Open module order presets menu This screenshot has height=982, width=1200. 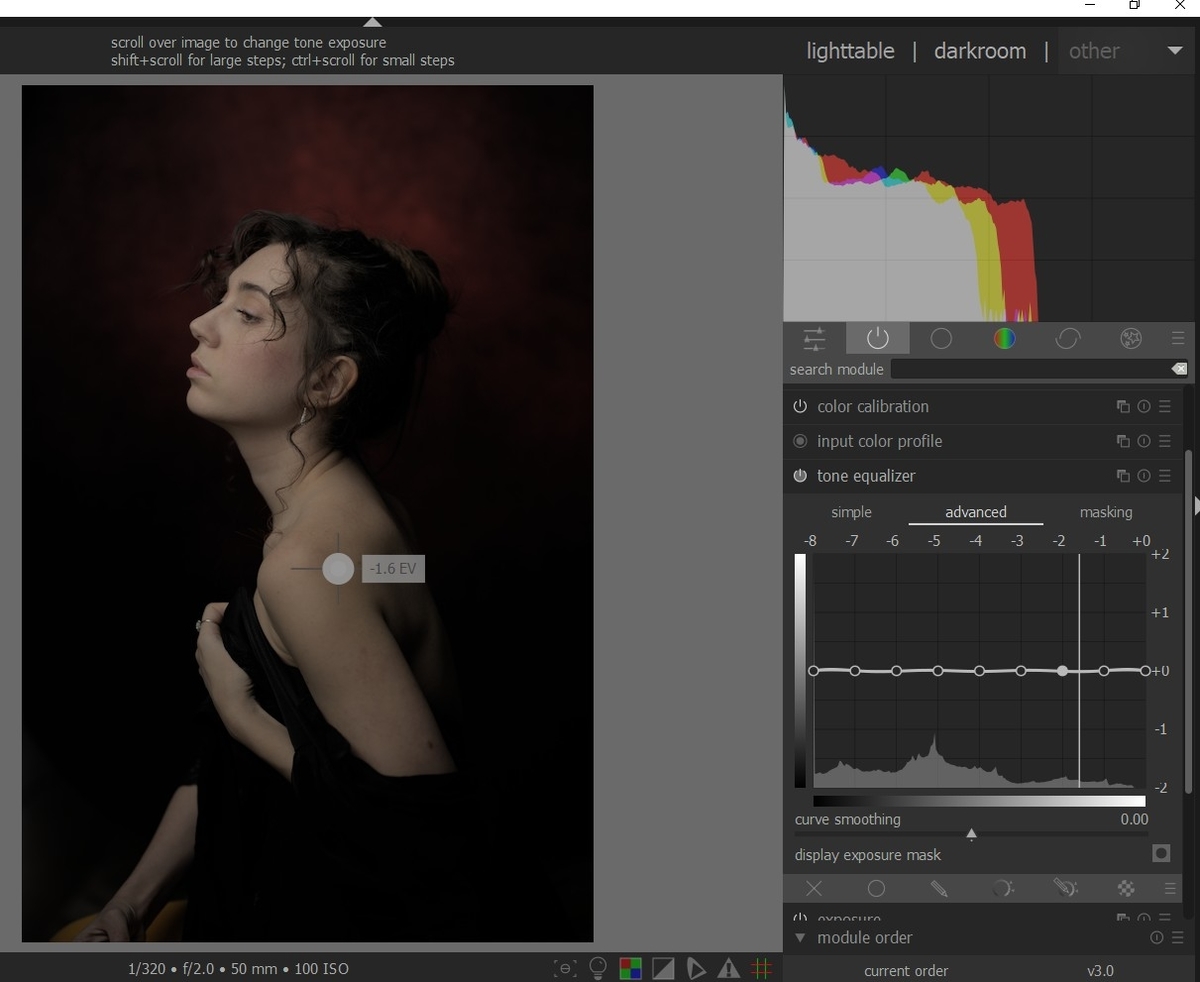coord(1177,938)
